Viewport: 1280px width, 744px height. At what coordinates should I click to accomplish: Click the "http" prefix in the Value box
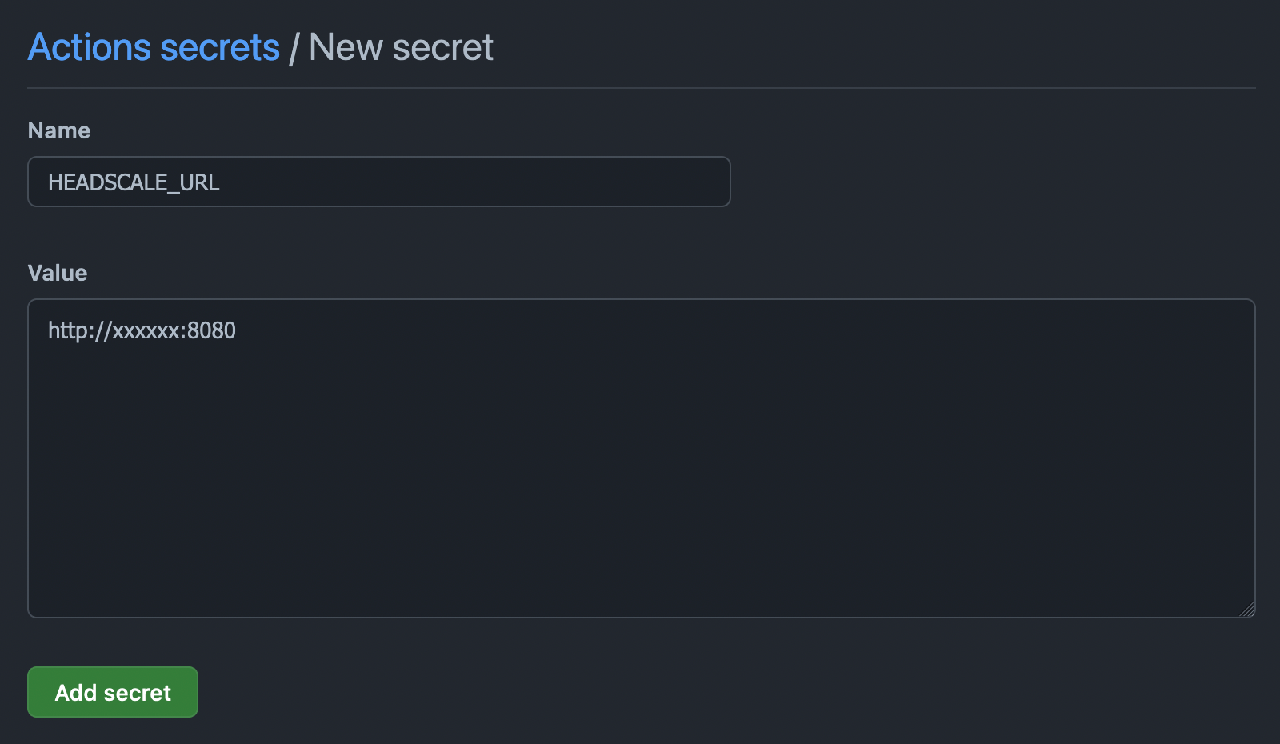(66, 330)
